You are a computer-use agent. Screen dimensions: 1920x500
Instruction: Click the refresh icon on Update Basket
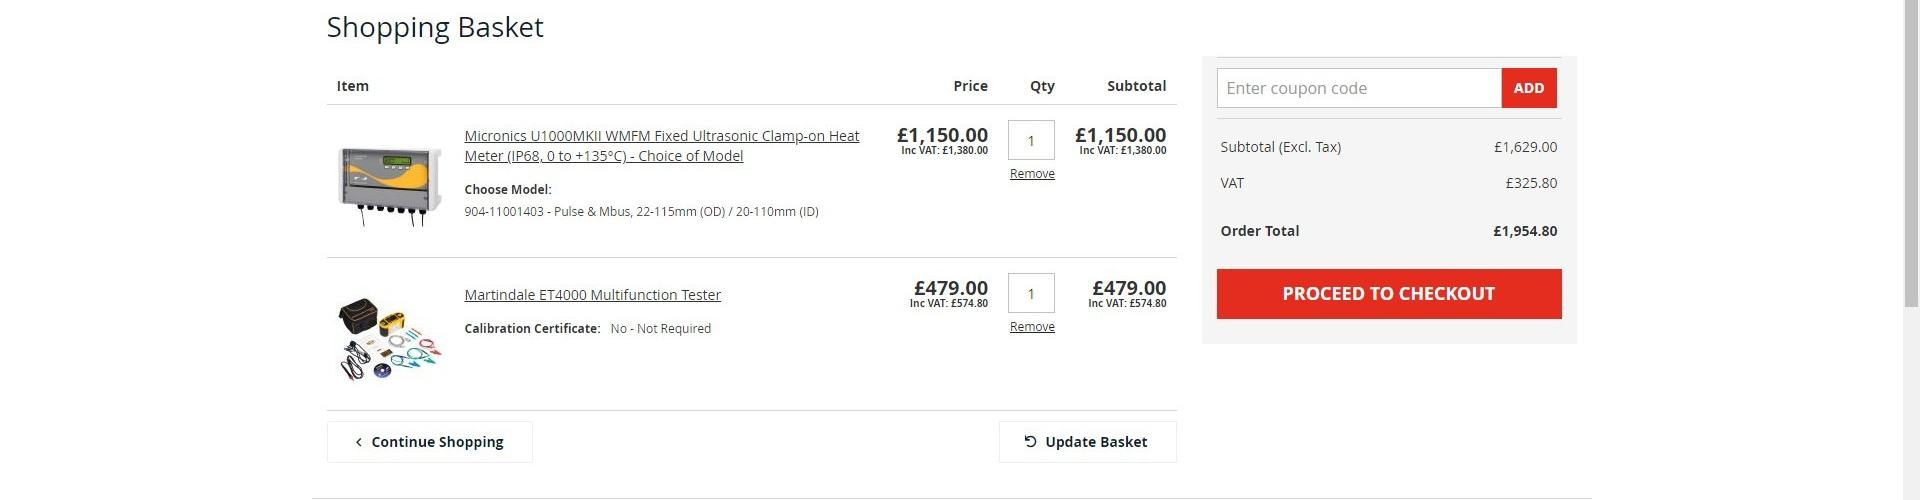pos(1030,441)
